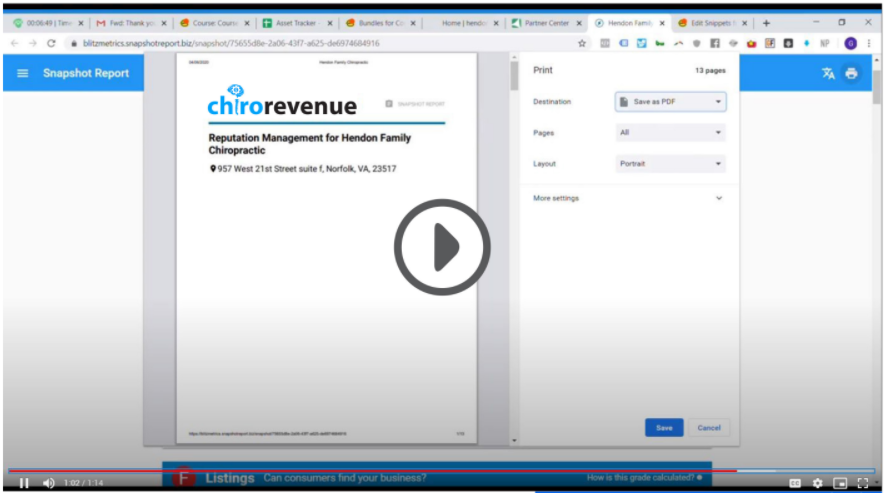Open video settings gear icon
Screen dimensions: 886x493
click(817, 483)
